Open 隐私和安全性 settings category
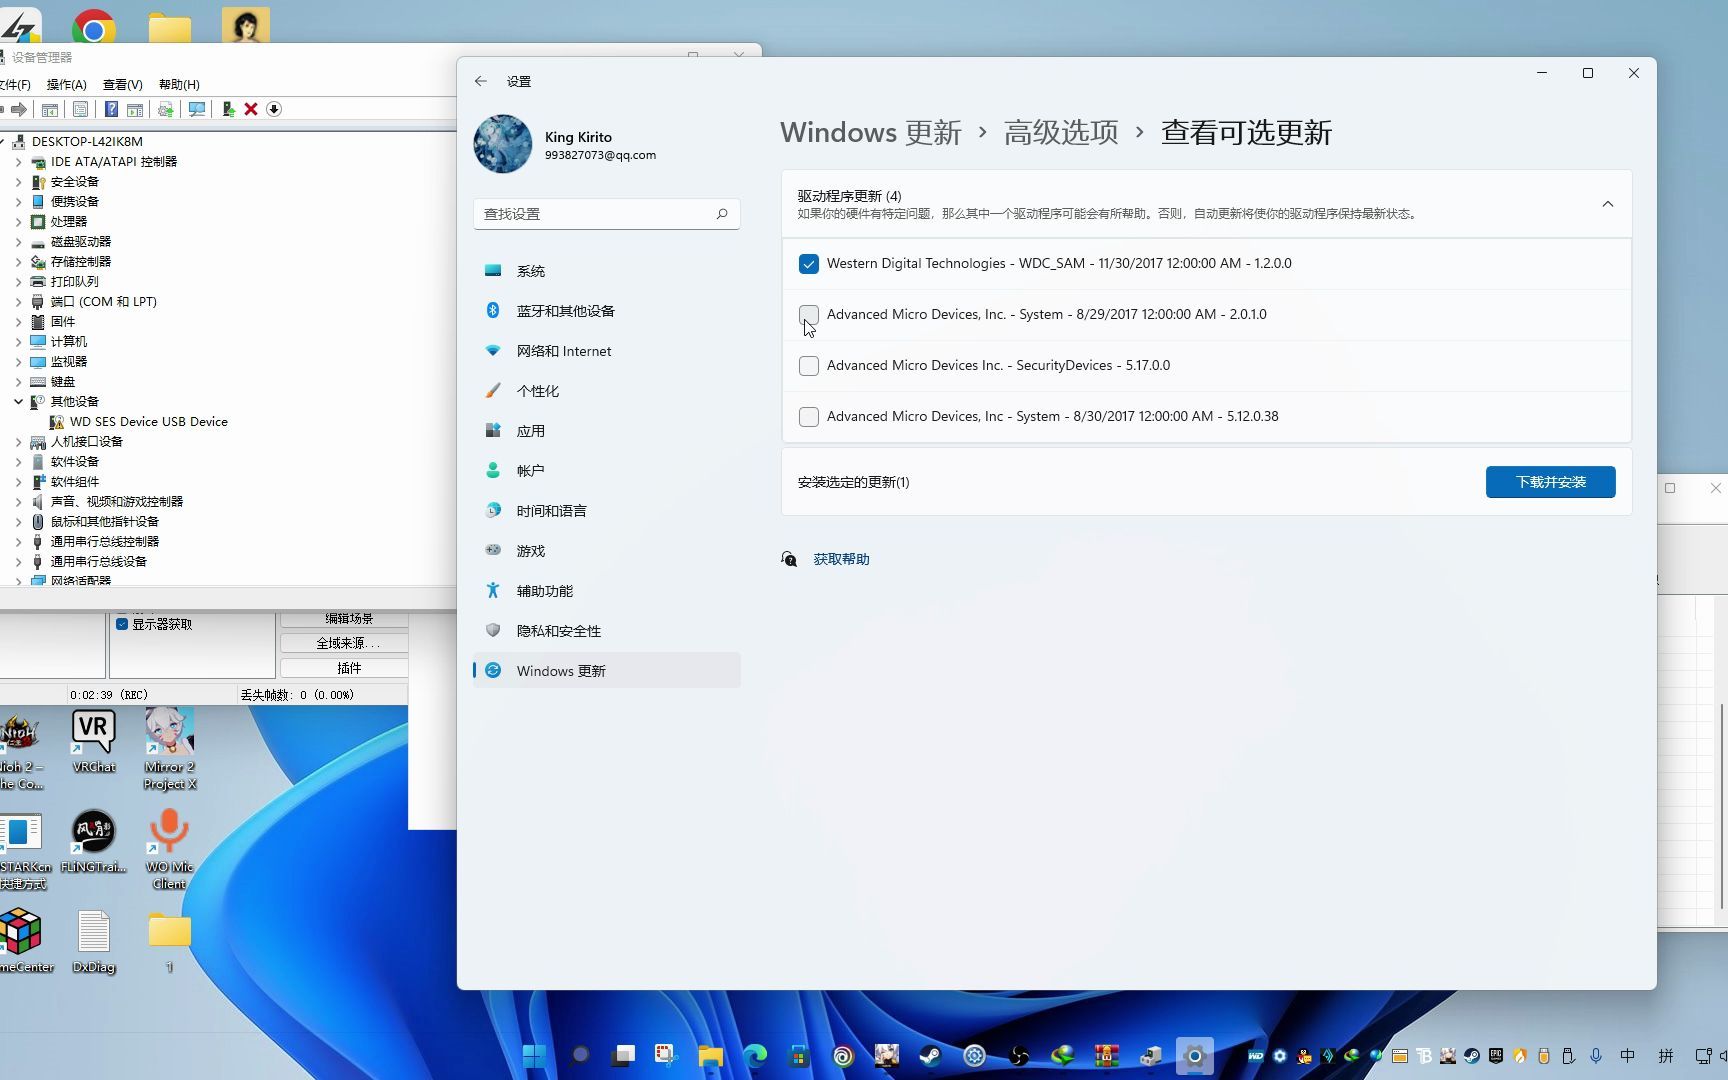1728x1080 pixels. [x=607, y=631]
